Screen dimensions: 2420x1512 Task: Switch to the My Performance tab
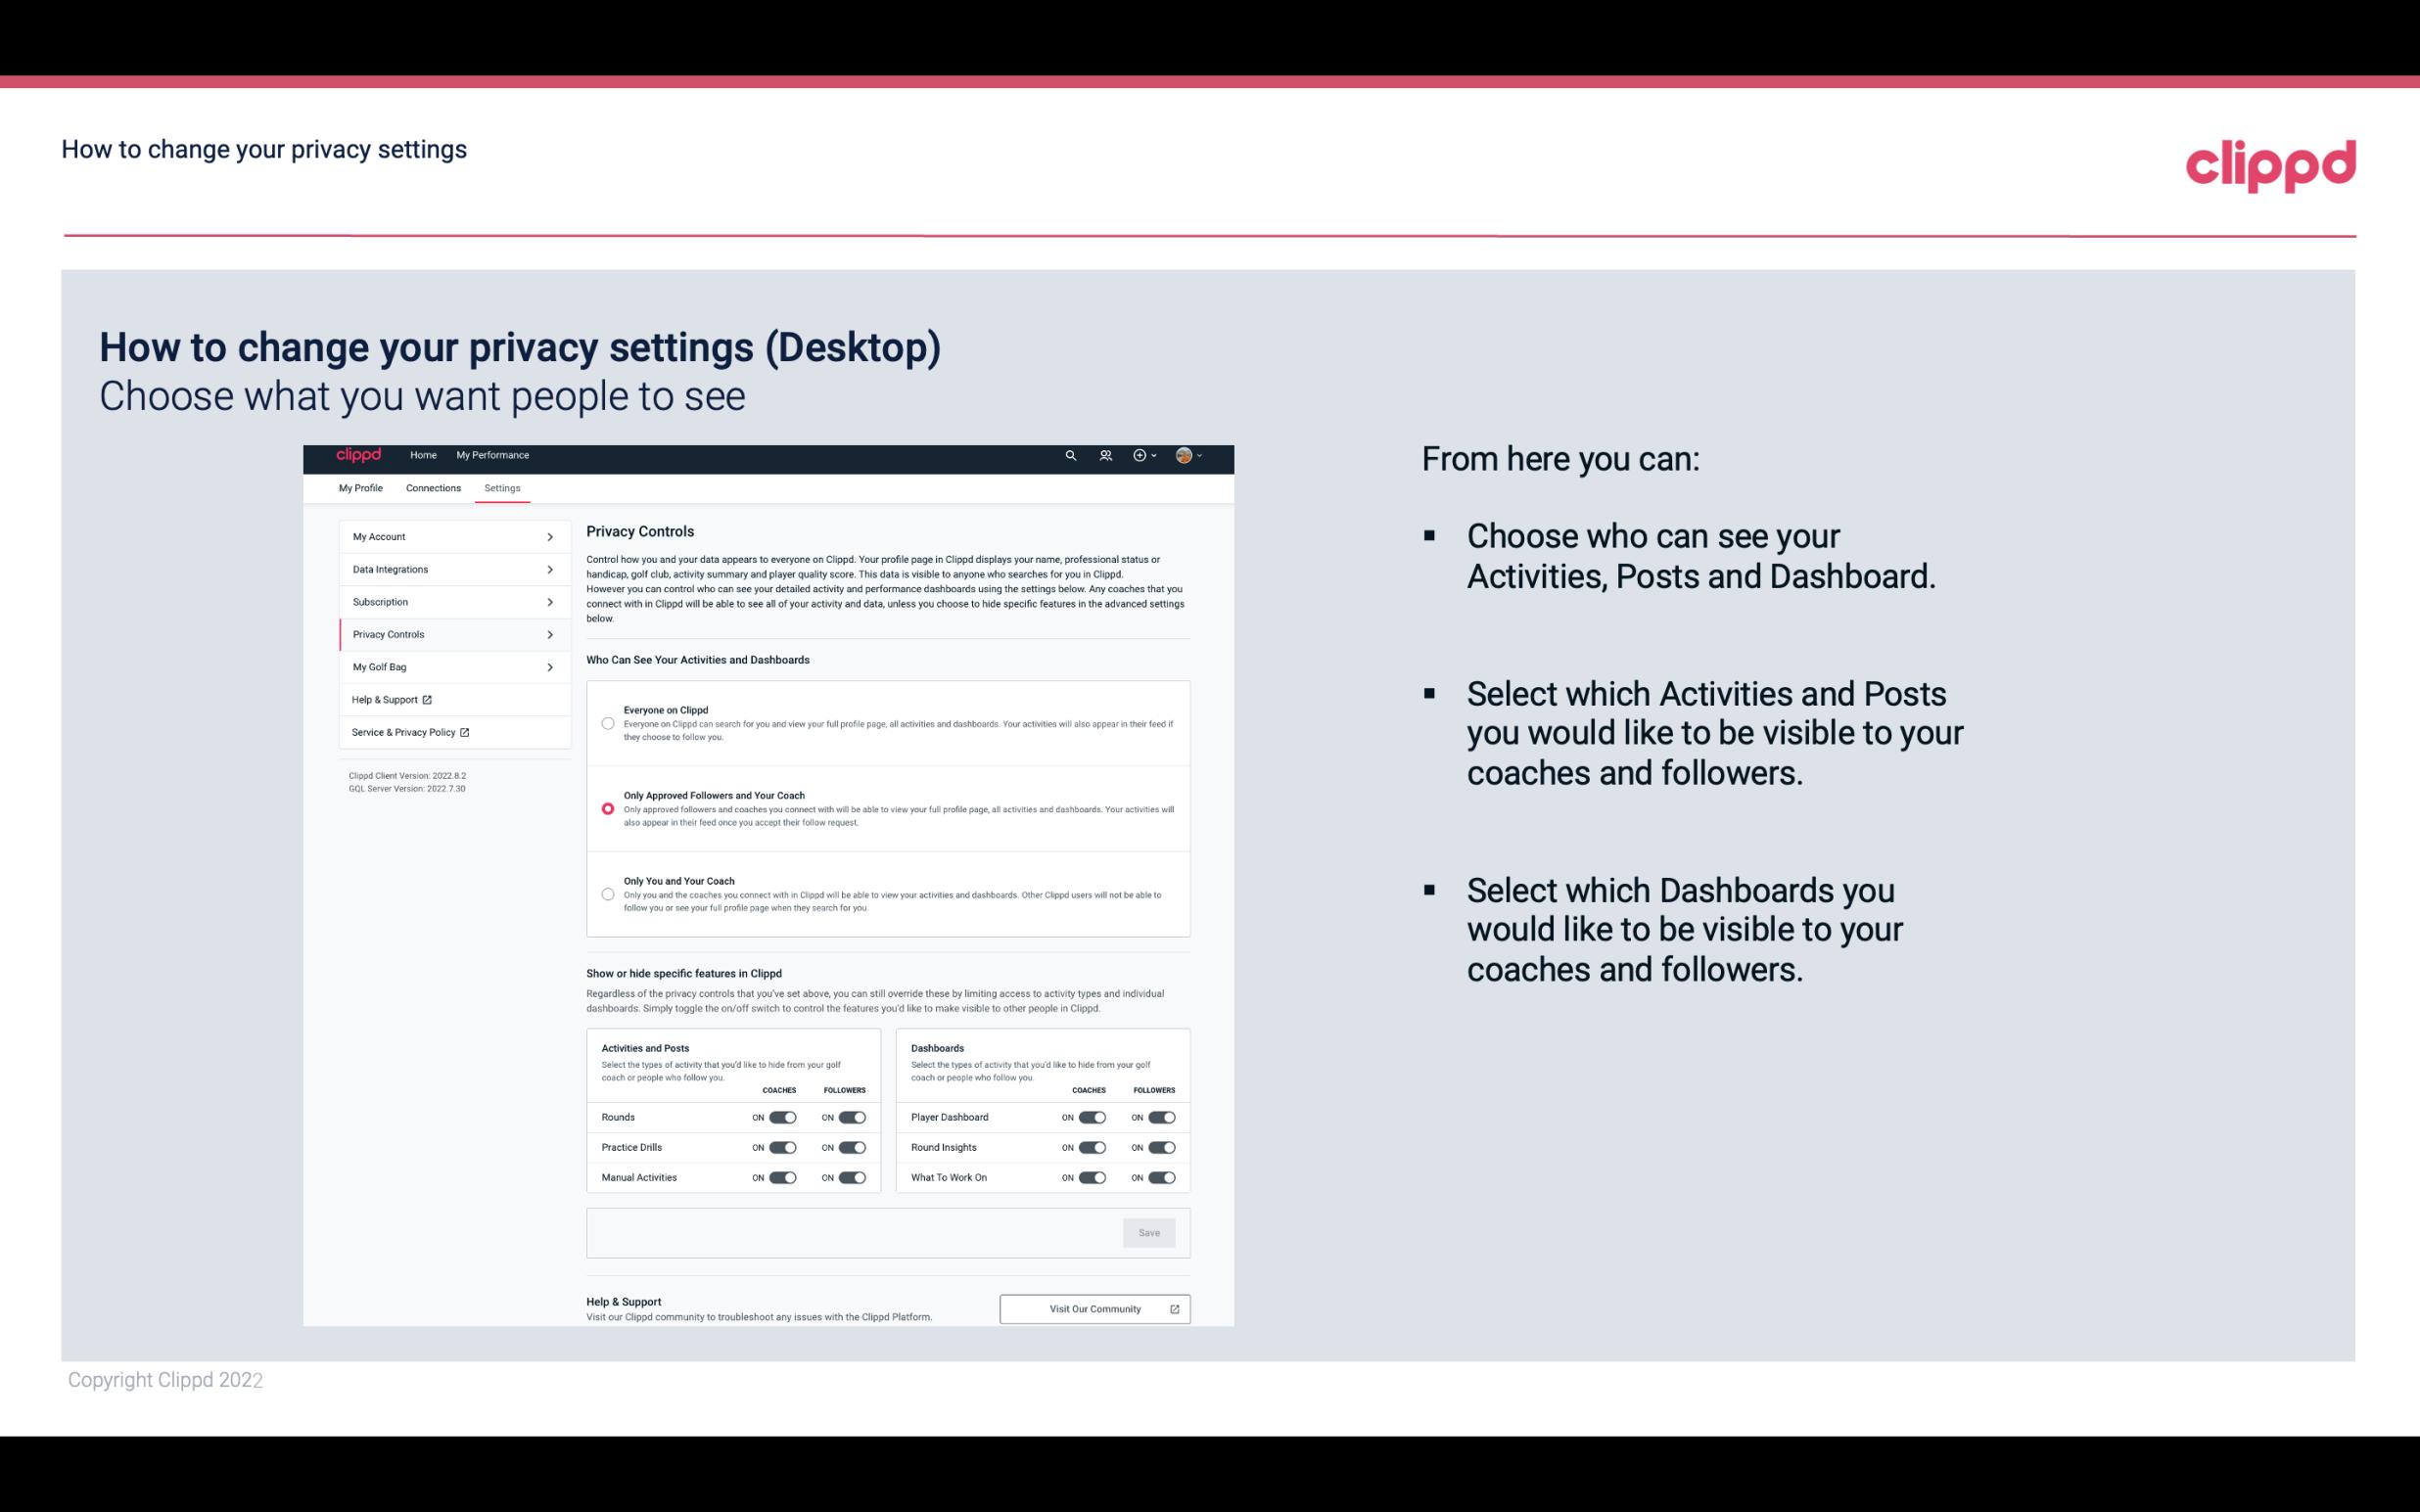493,455
